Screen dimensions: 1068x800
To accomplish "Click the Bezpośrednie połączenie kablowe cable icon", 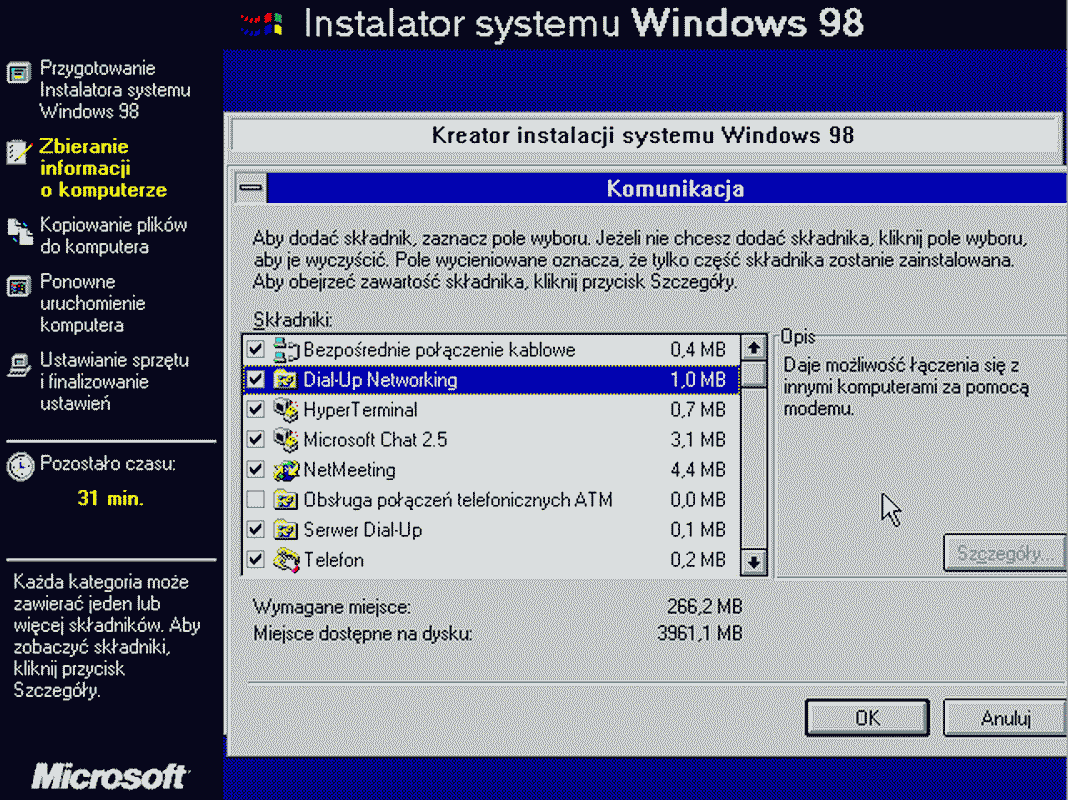I will pos(286,349).
